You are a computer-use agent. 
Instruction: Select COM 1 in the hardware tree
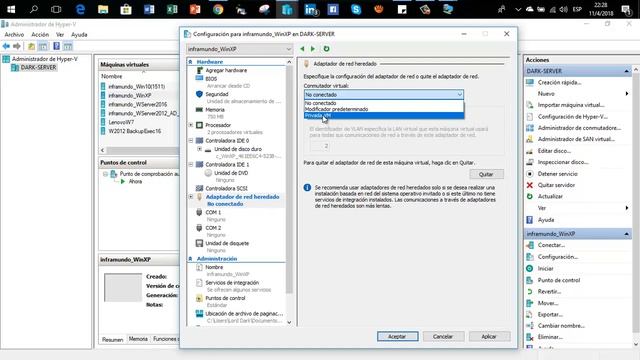(x=213, y=212)
